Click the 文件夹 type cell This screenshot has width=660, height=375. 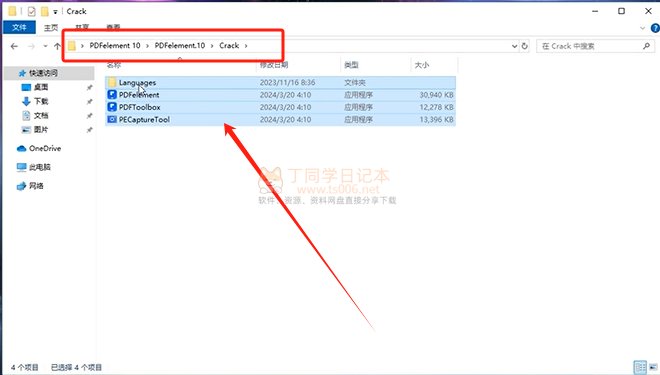(x=355, y=82)
